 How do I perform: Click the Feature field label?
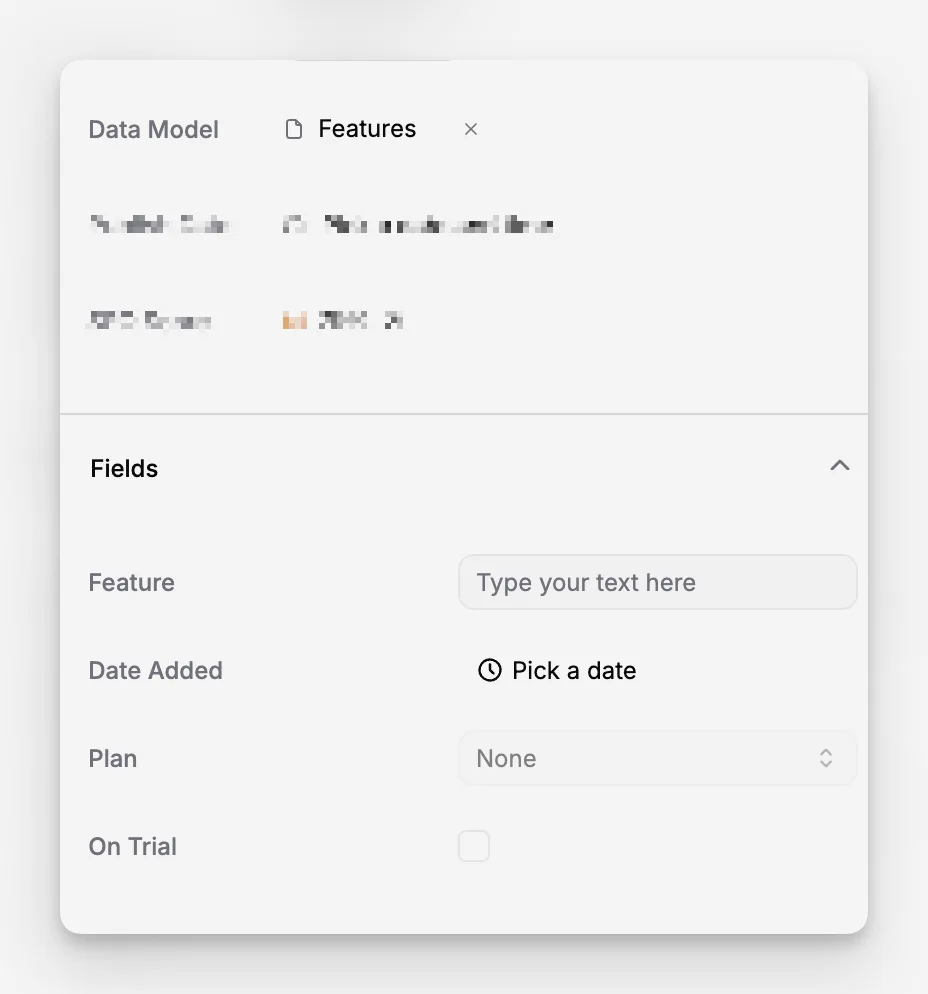[x=131, y=582]
